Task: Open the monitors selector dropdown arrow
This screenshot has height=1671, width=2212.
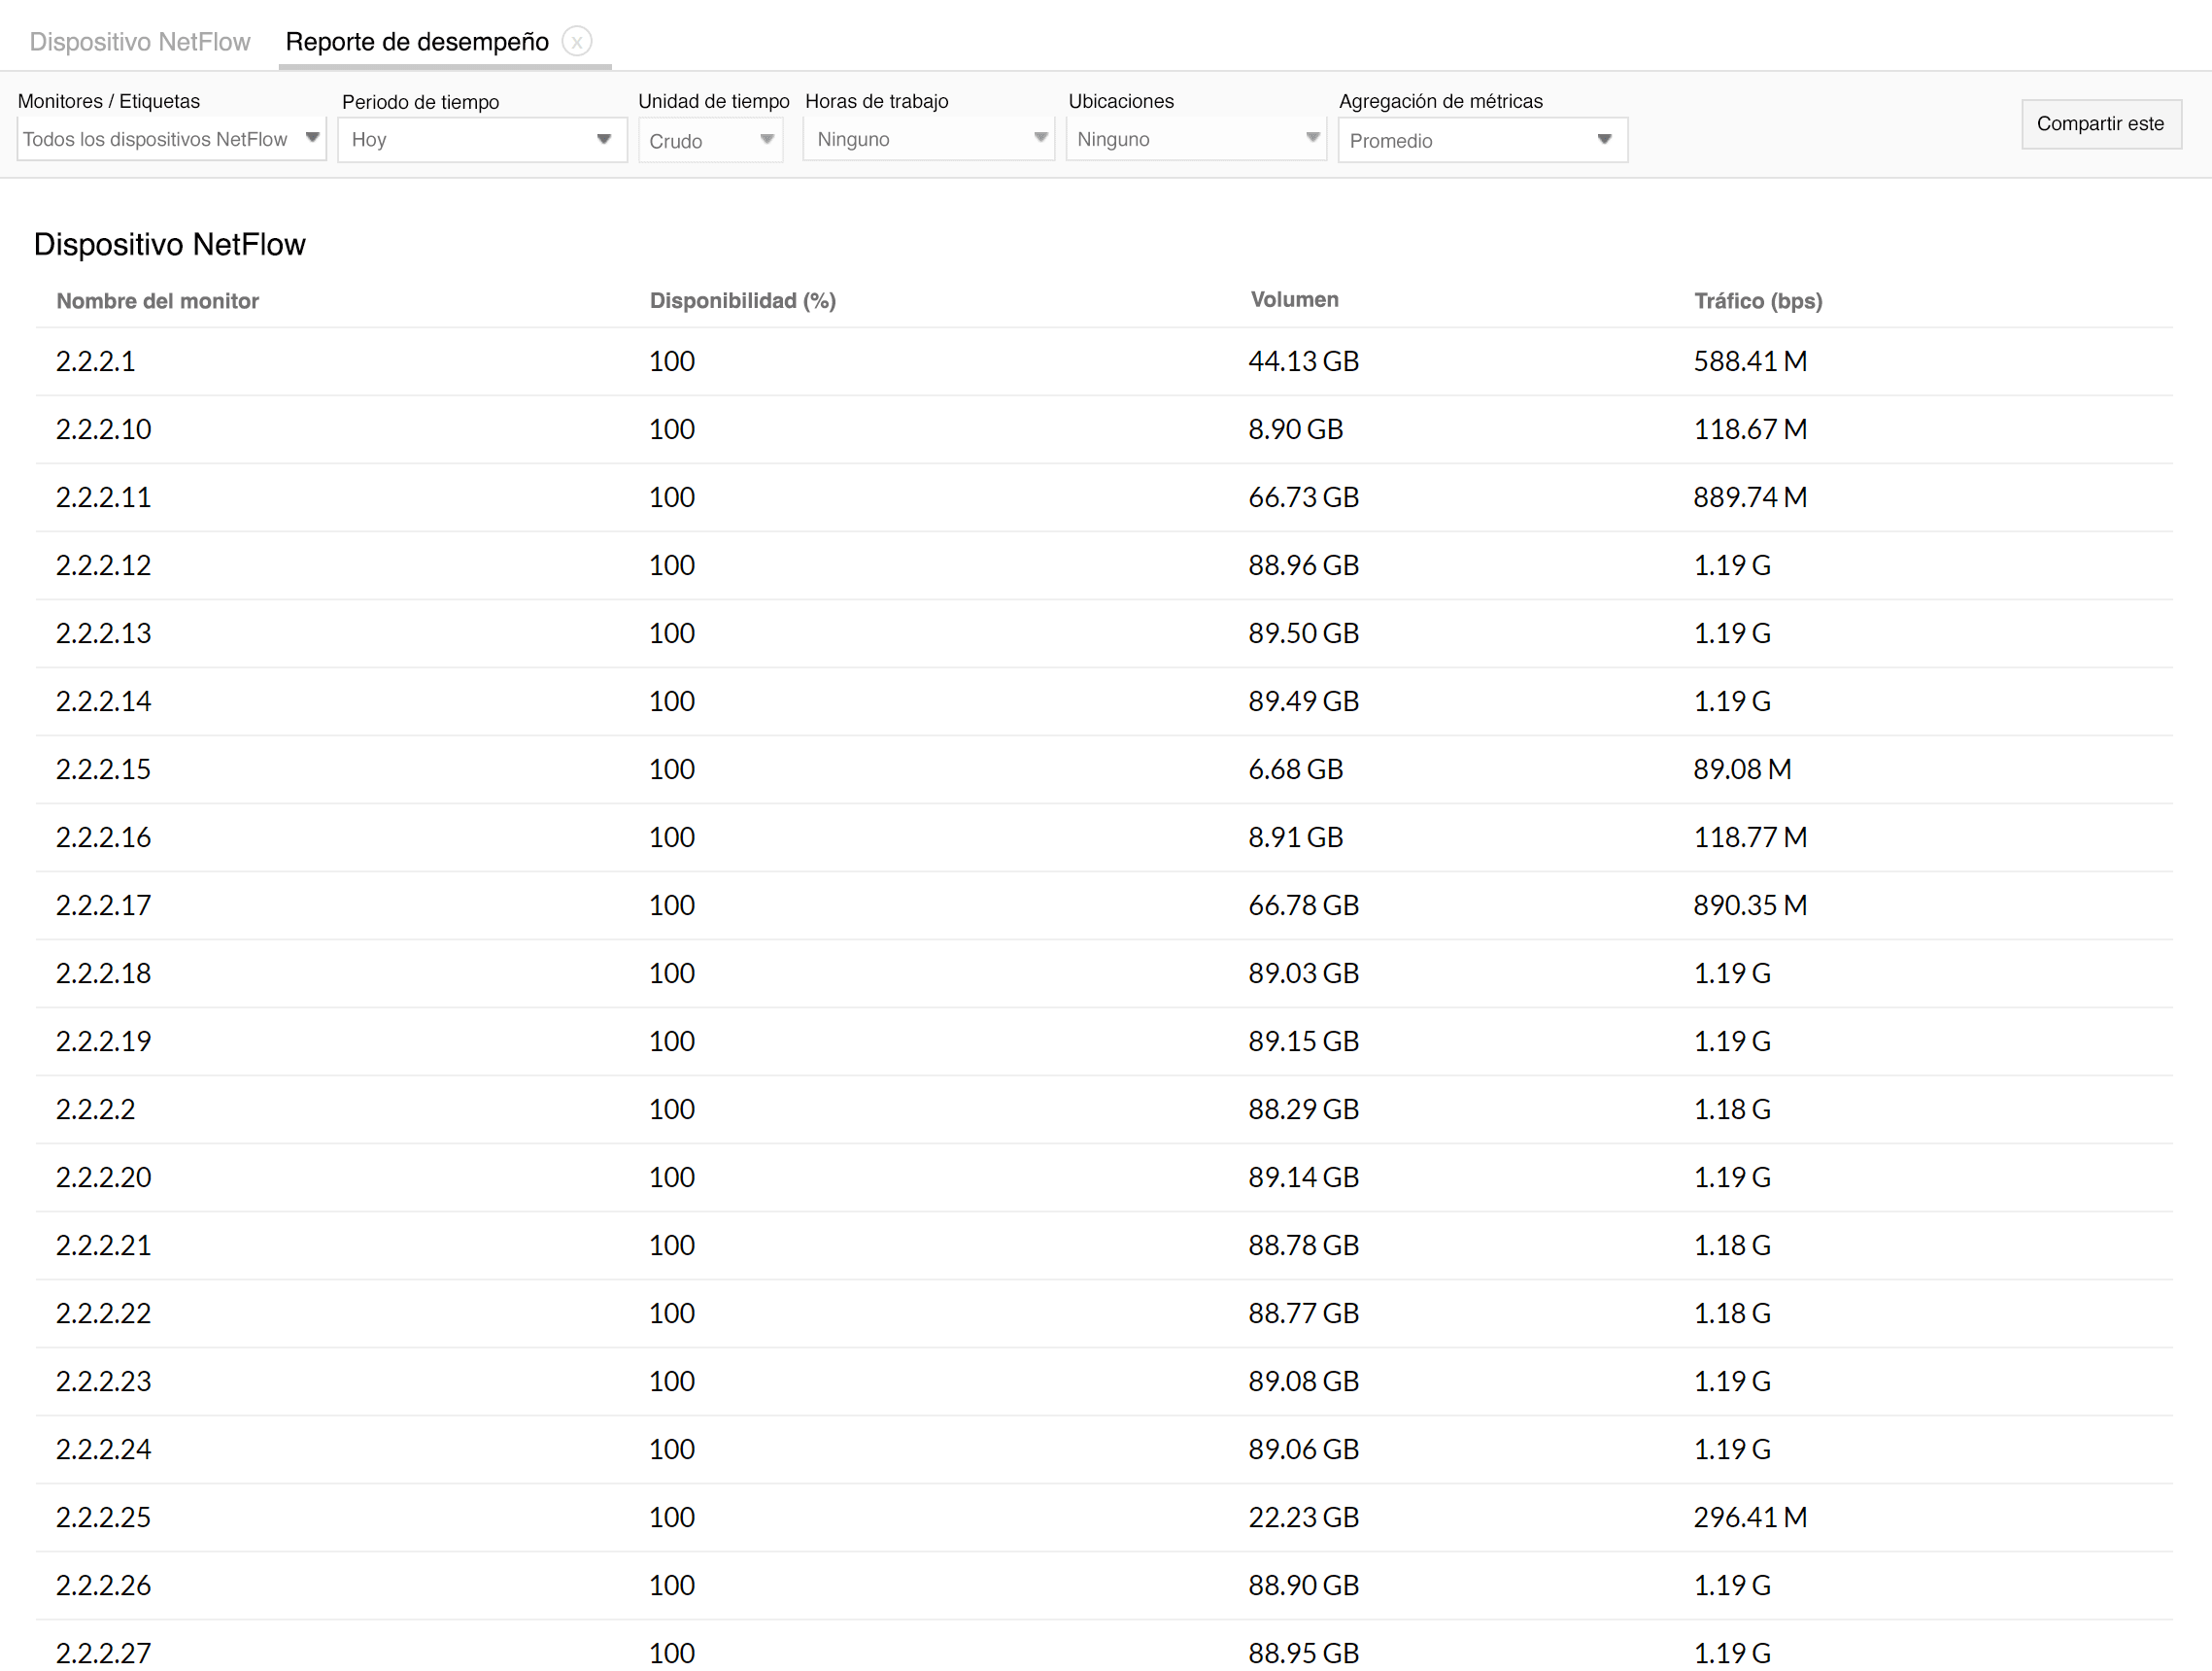Action: pyautogui.click(x=313, y=139)
